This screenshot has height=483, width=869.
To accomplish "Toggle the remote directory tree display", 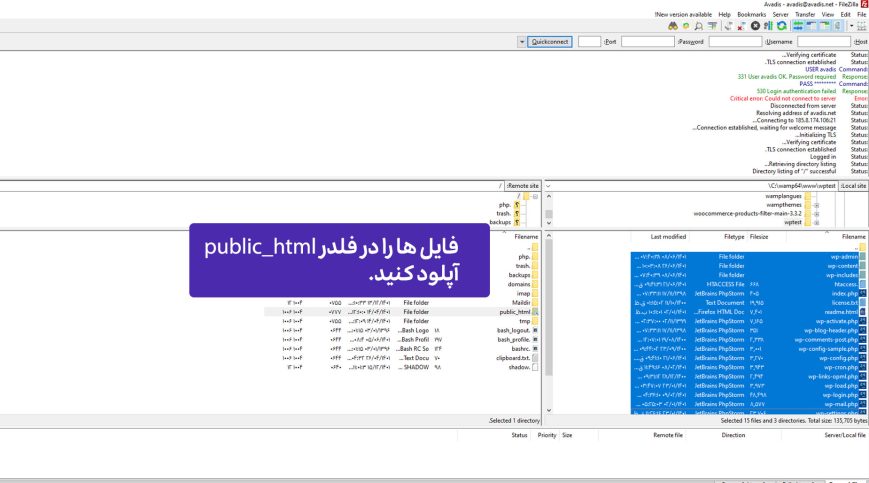I will tap(812, 26).
